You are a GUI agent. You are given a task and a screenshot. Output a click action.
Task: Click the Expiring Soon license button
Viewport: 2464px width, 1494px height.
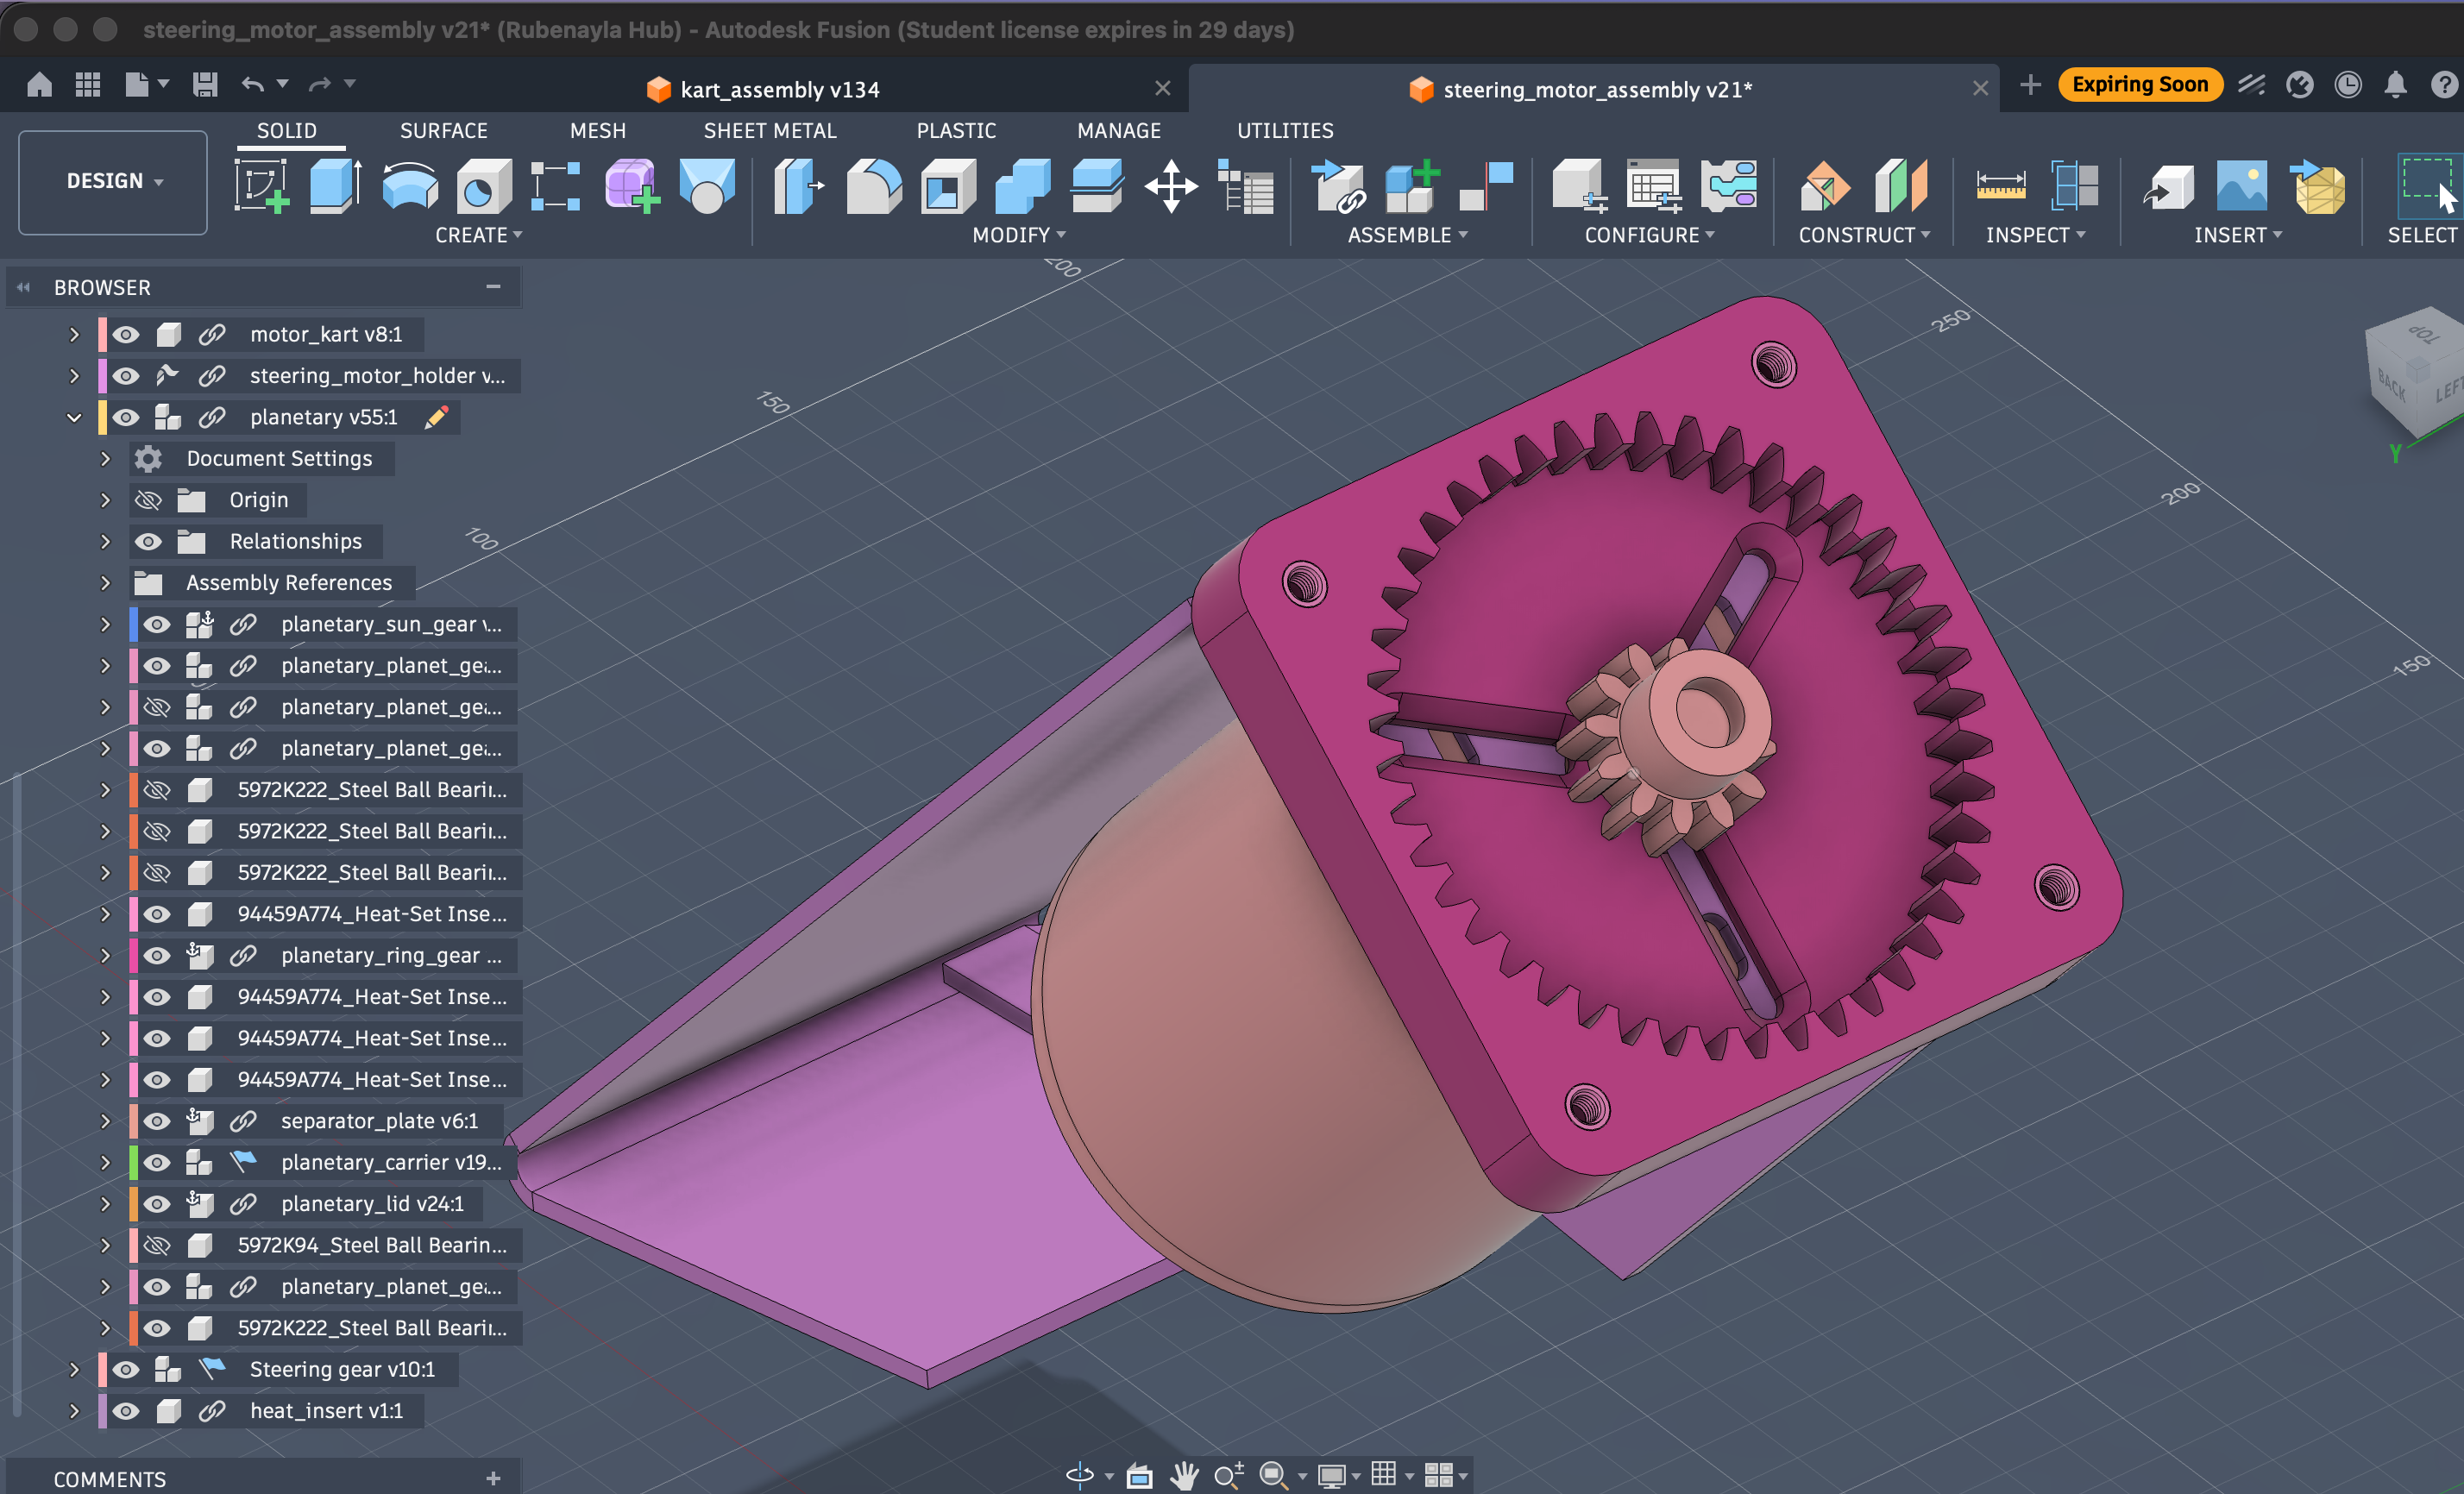tap(2139, 84)
